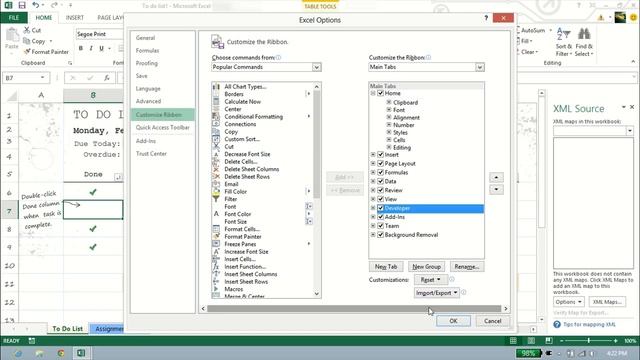The width and height of the screenshot is (640, 360).
Task: Click the Insert Function fx command icon
Action: pyautogui.click(x=216, y=267)
